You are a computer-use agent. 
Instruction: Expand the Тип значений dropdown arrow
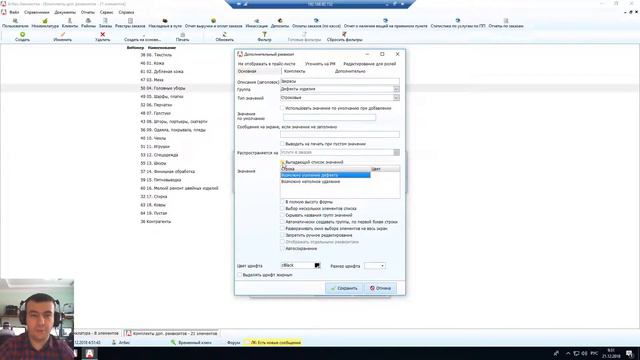(x=396, y=98)
